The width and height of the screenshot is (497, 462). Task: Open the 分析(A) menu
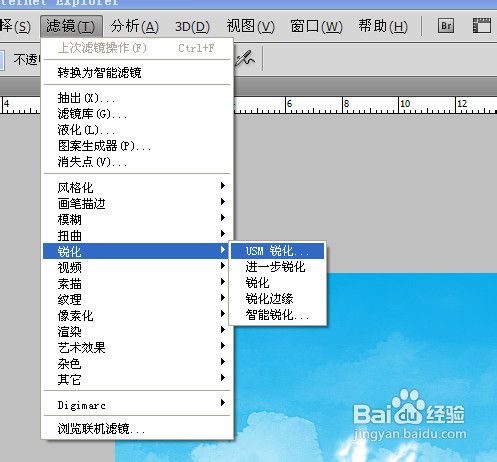click(x=135, y=26)
